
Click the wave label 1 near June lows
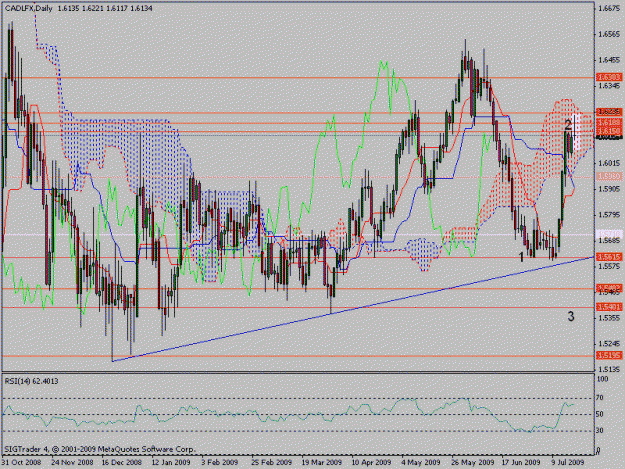[521, 257]
